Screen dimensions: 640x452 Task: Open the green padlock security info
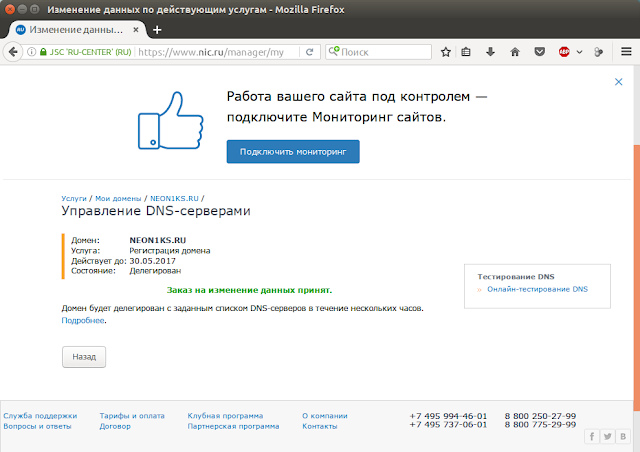point(43,52)
